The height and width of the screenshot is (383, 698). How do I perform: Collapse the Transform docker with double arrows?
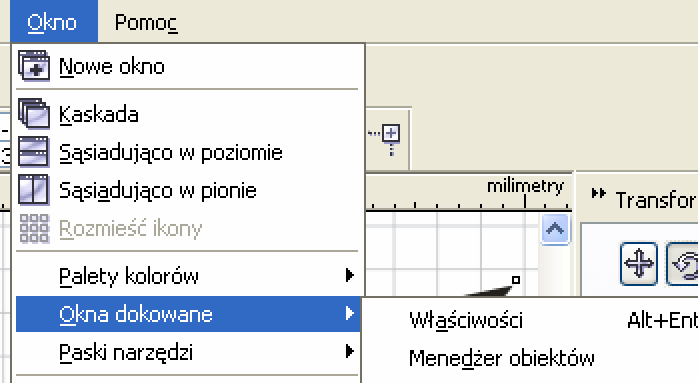(598, 193)
